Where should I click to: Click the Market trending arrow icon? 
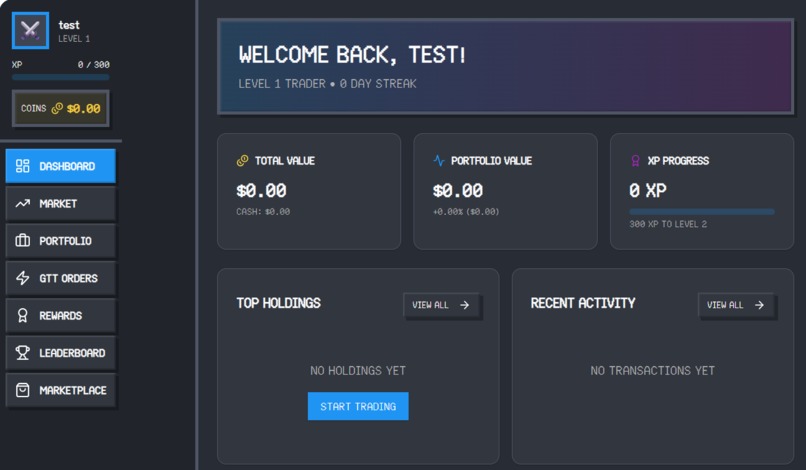[x=23, y=204]
